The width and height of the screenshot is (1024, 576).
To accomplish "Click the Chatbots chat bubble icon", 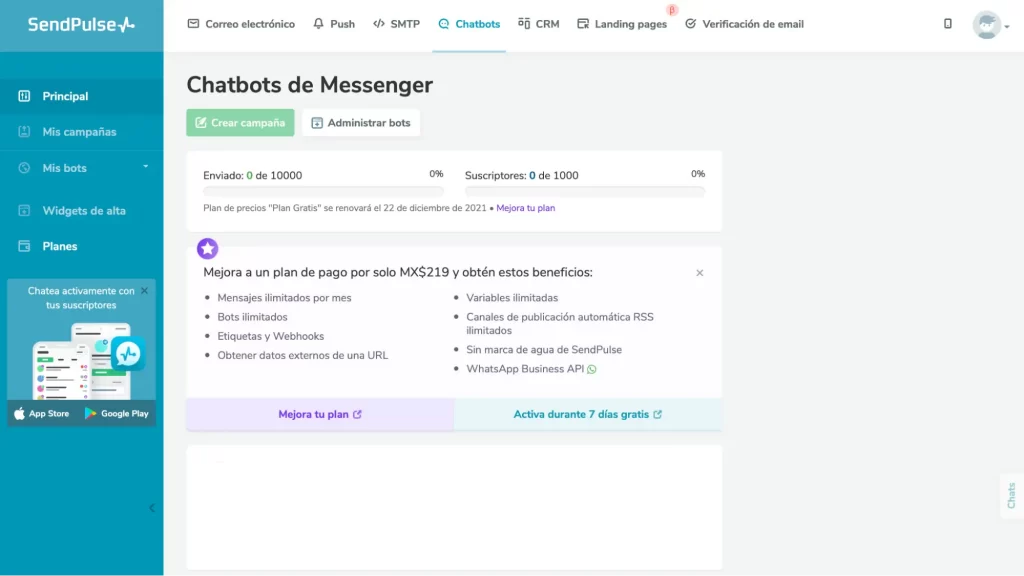I will 443,24.
